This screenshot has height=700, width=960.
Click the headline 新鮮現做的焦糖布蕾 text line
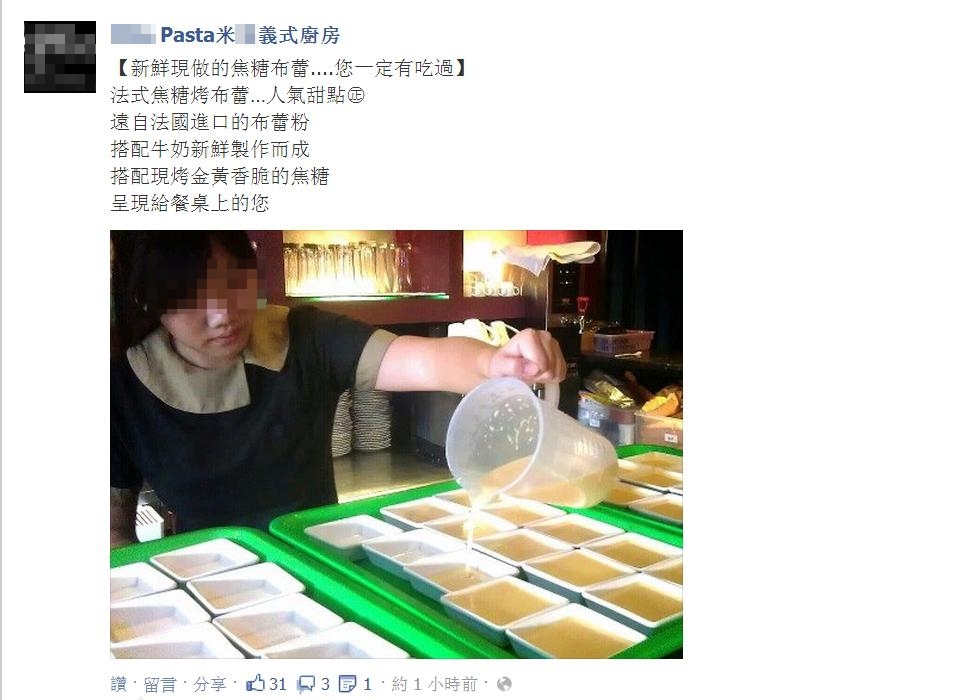pos(290,68)
